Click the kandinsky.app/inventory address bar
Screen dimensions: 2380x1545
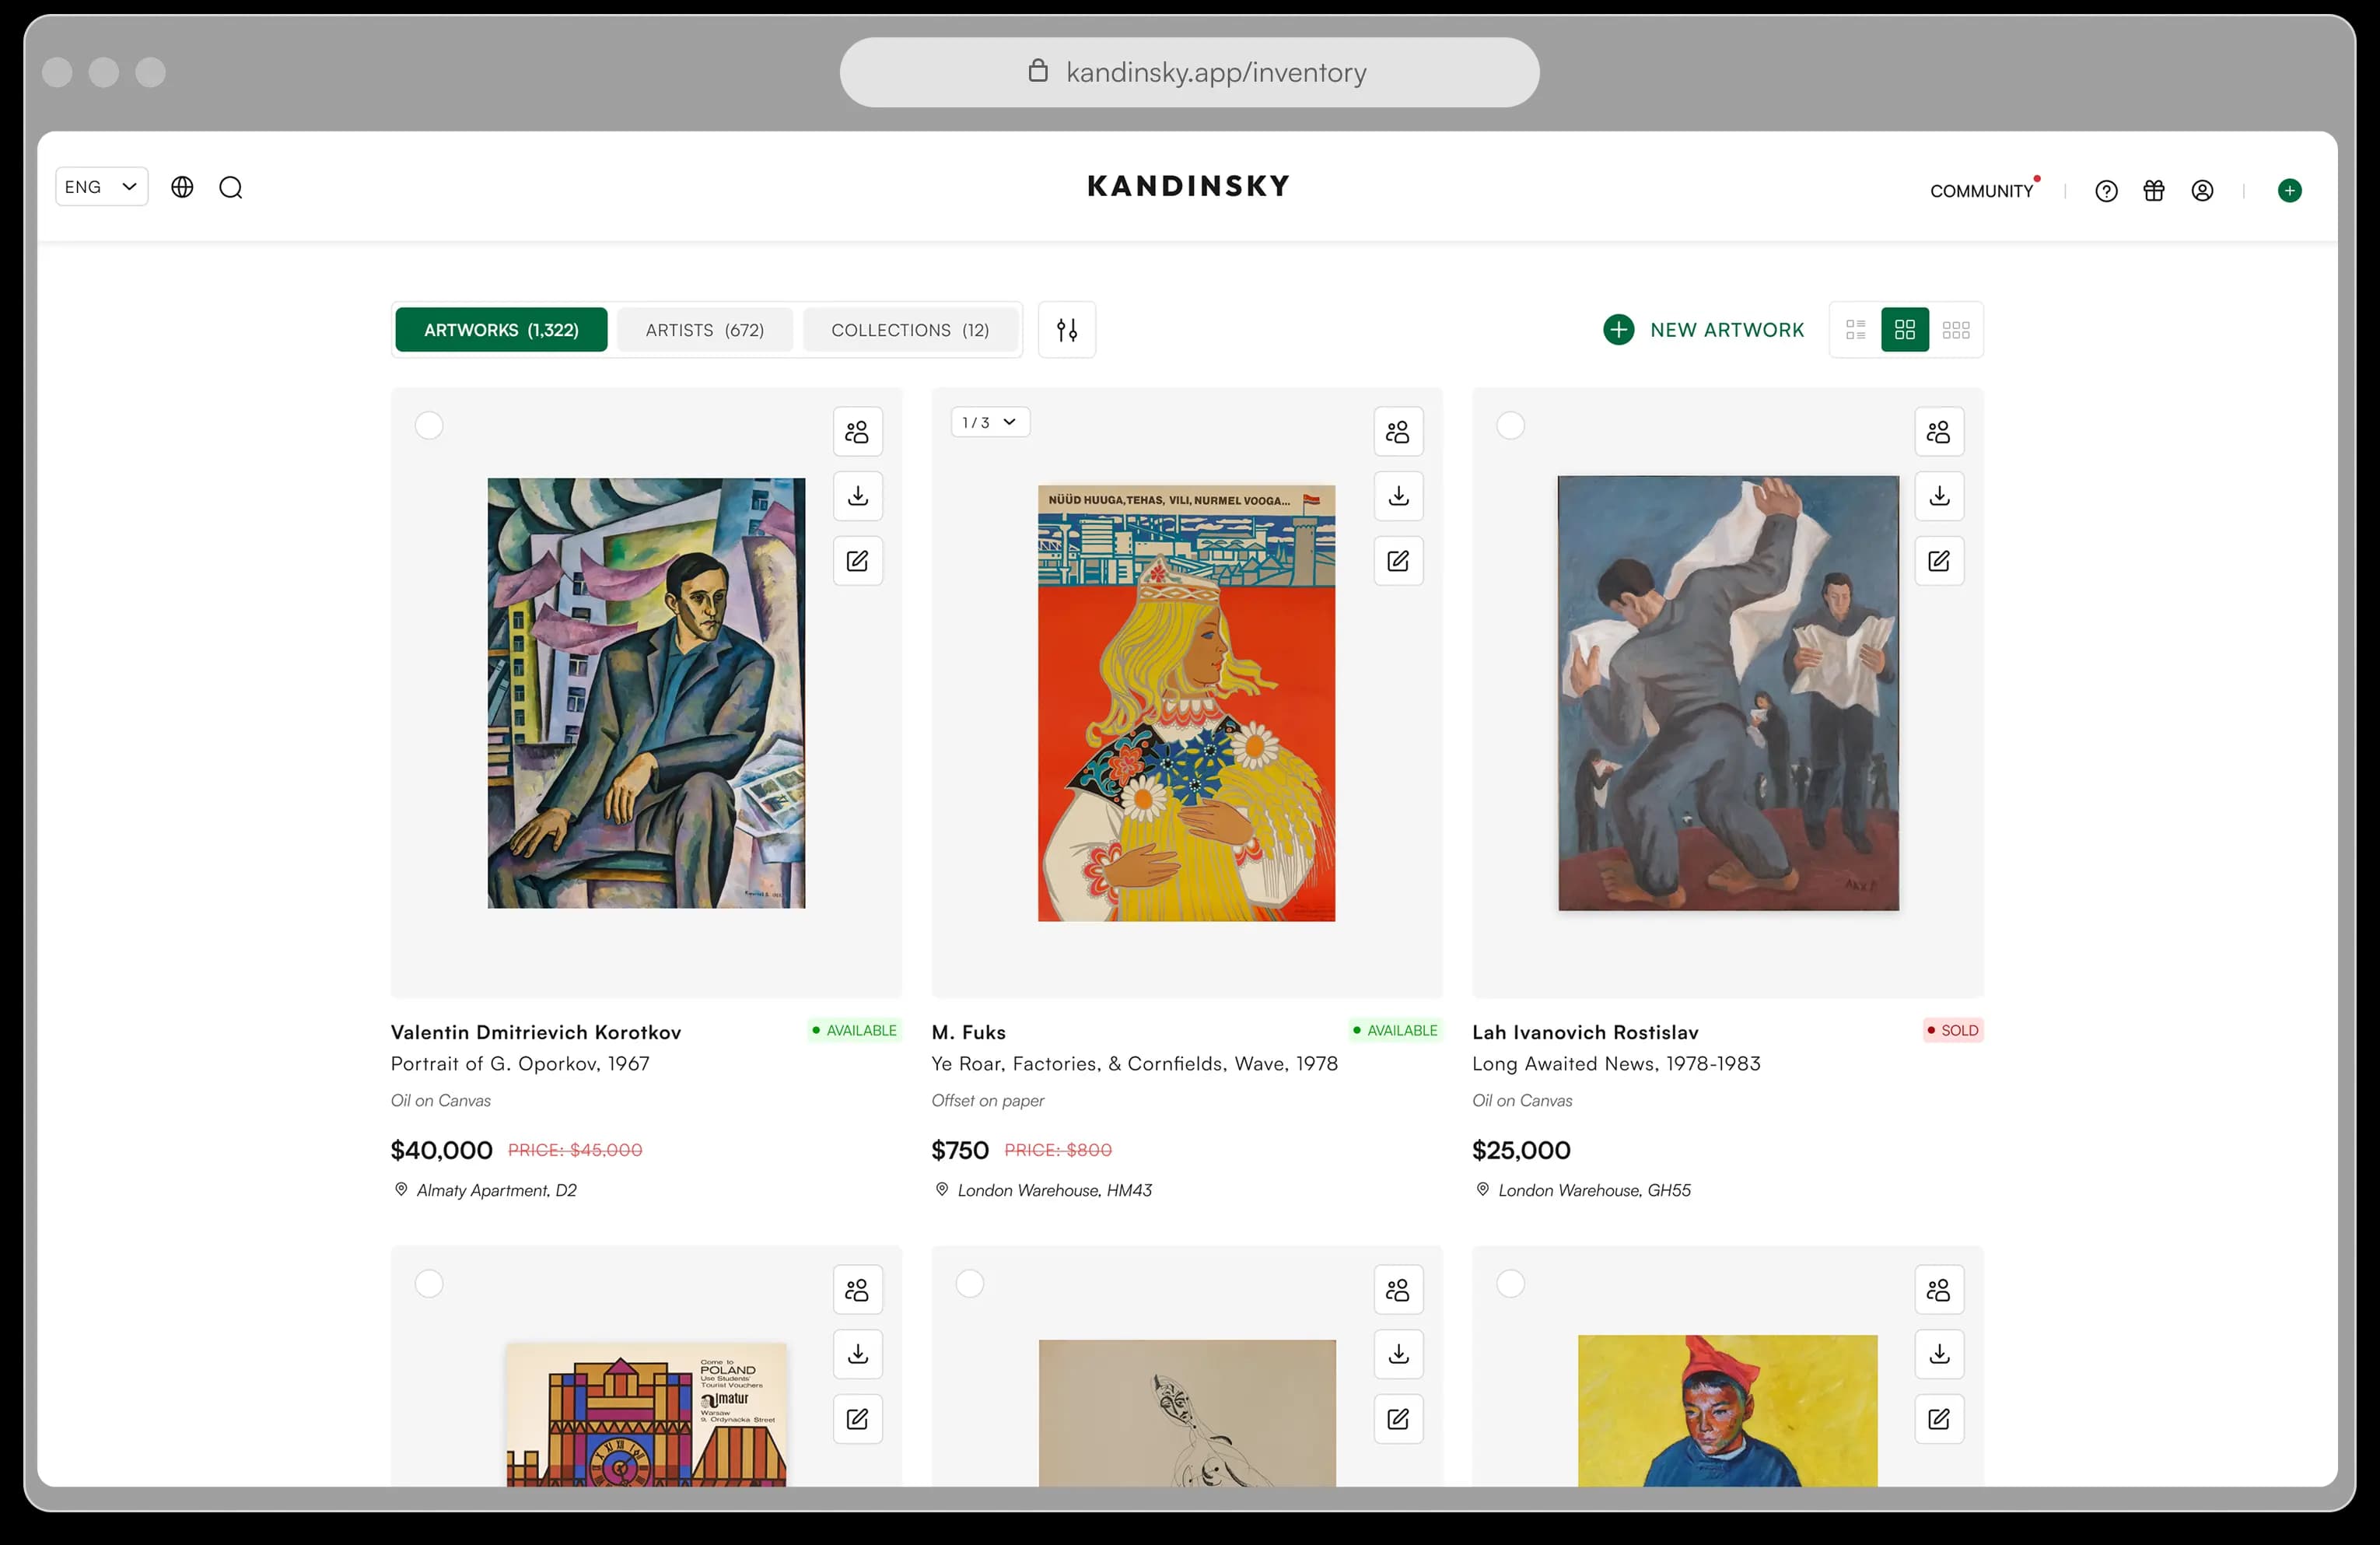click(1189, 73)
